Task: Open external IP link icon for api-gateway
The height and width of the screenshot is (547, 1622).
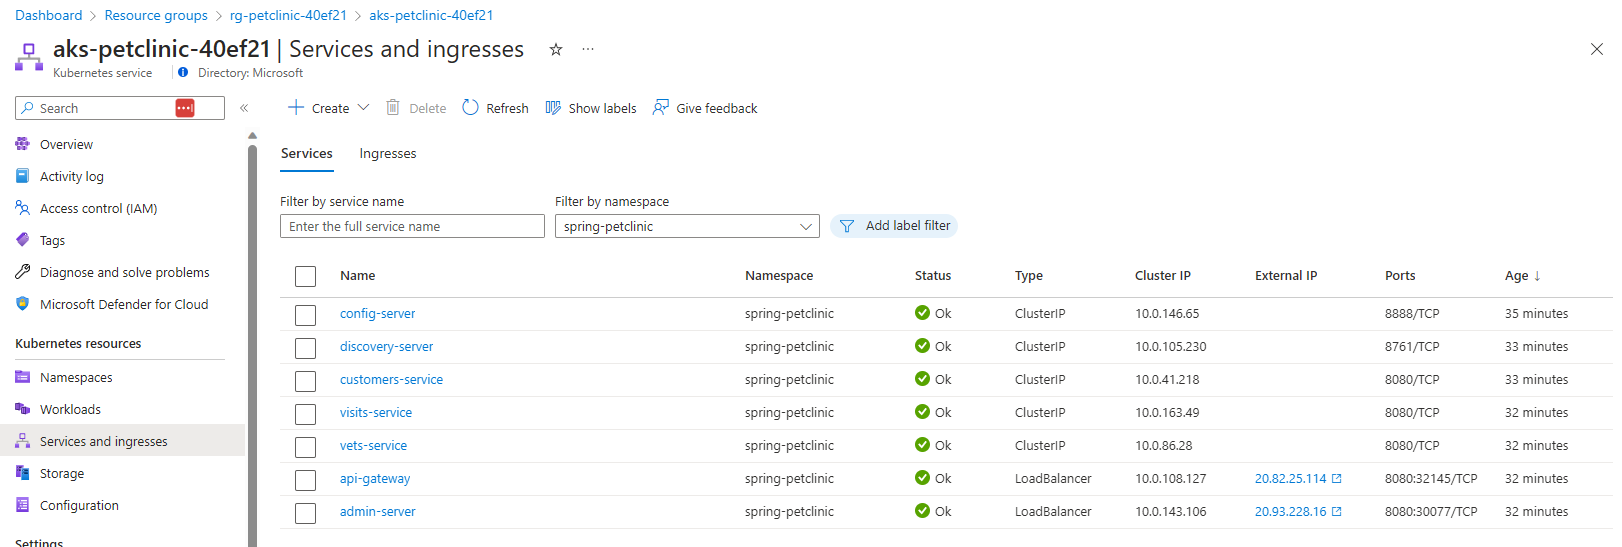Action: pyautogui.click(x=1337, y=479)
